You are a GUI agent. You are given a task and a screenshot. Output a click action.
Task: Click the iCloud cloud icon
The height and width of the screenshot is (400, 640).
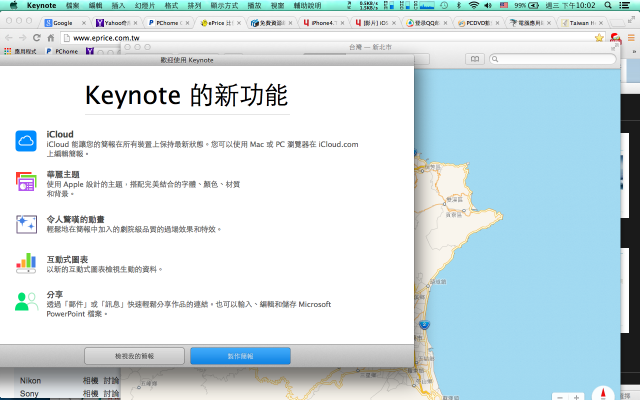pos(26,141)
